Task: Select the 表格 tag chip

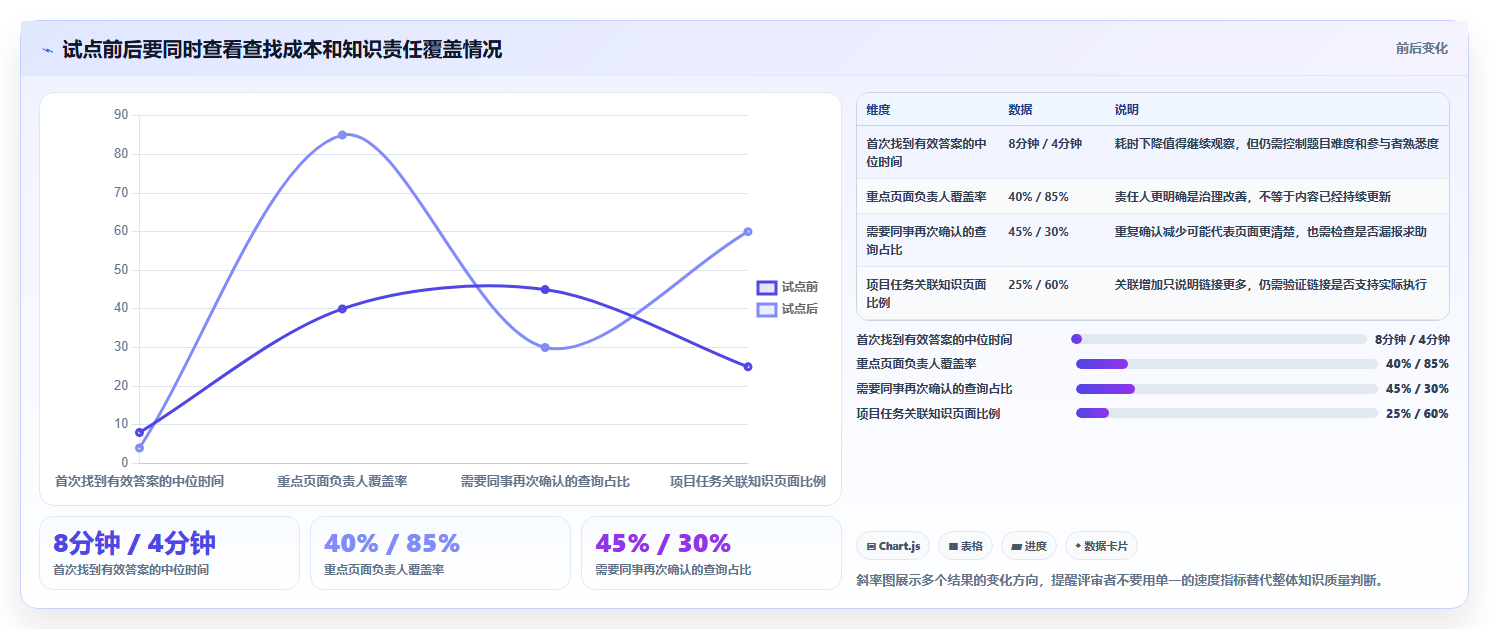Action: pos(967,546)
